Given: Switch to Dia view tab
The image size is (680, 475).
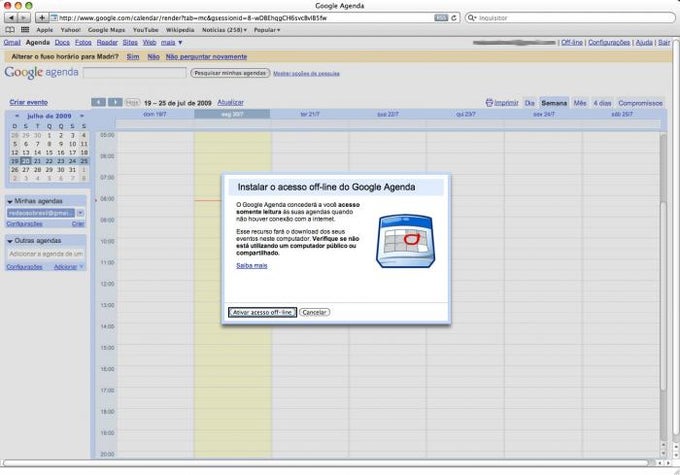Looking at the screenshot, I should (530, 103).
